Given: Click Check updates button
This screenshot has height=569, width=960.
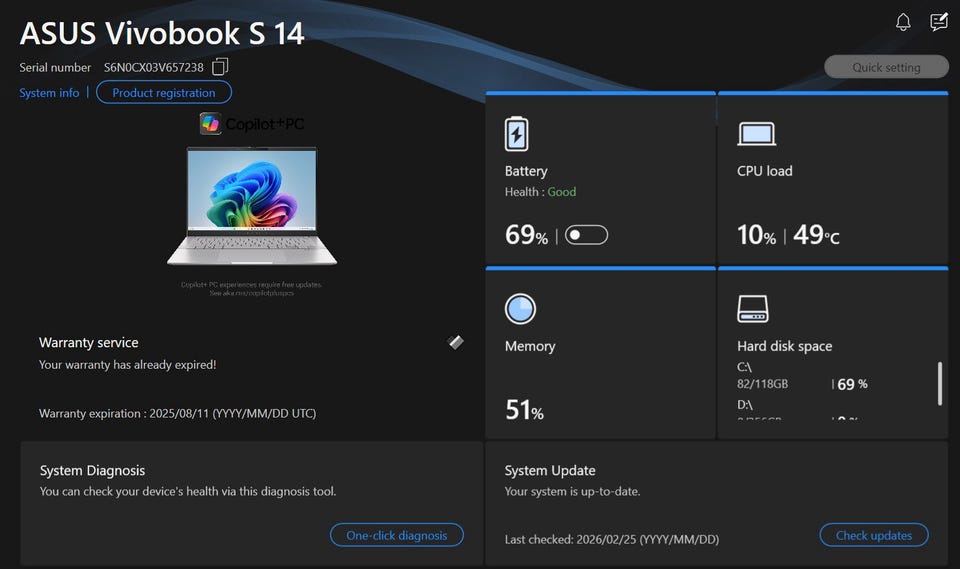Looking at the screenshot, I should 874,535.
